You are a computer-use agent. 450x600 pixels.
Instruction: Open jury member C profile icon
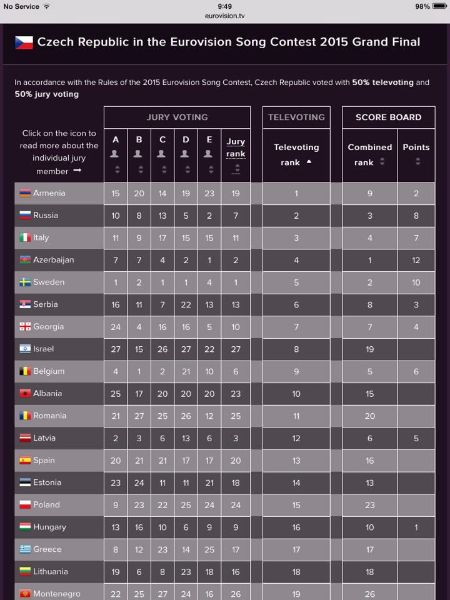161,154
